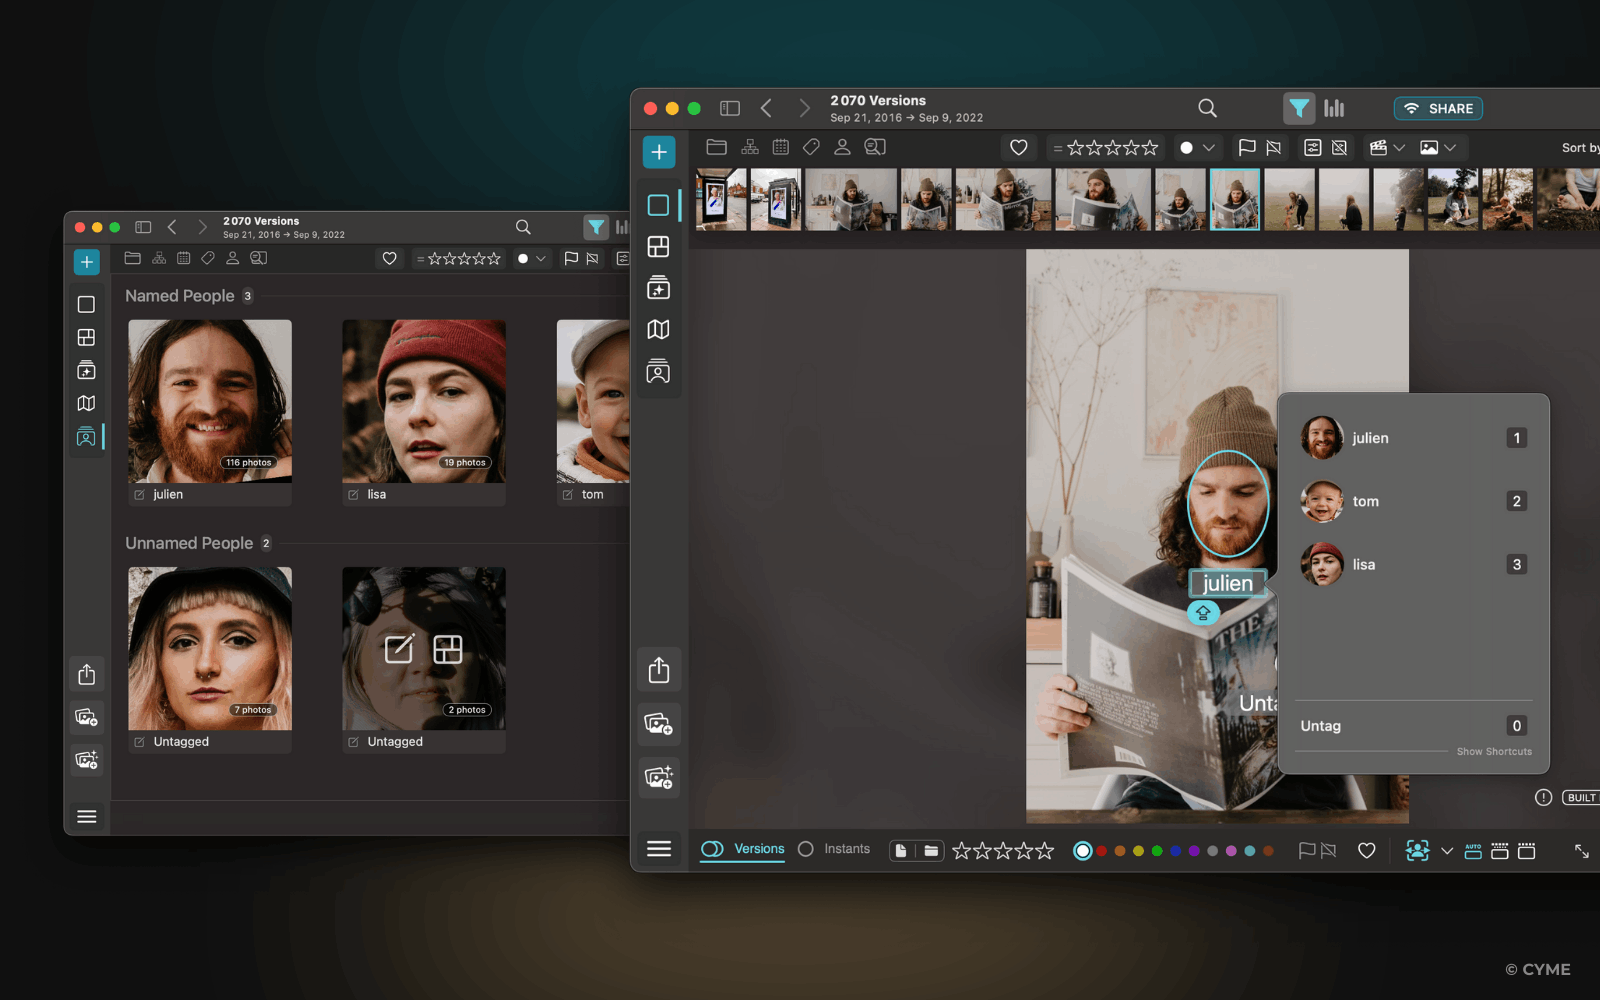Select the green color label dot
1600x1000 pixels.
[1157, 851]
